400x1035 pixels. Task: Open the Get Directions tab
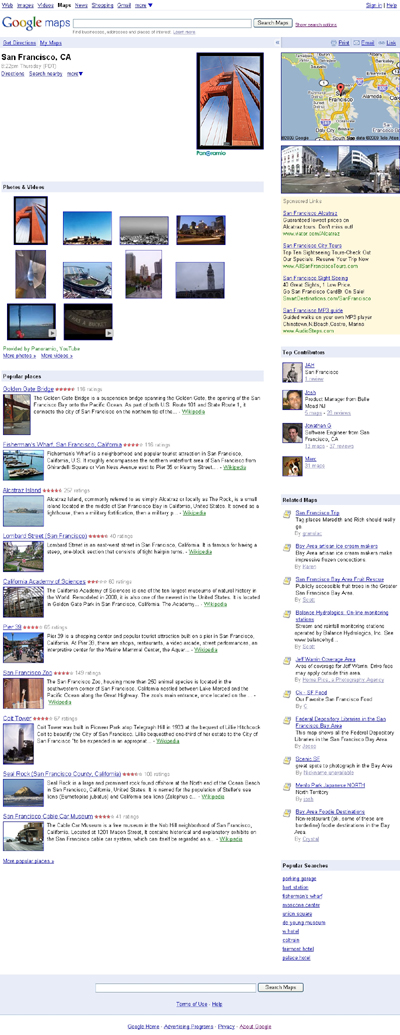19,42
